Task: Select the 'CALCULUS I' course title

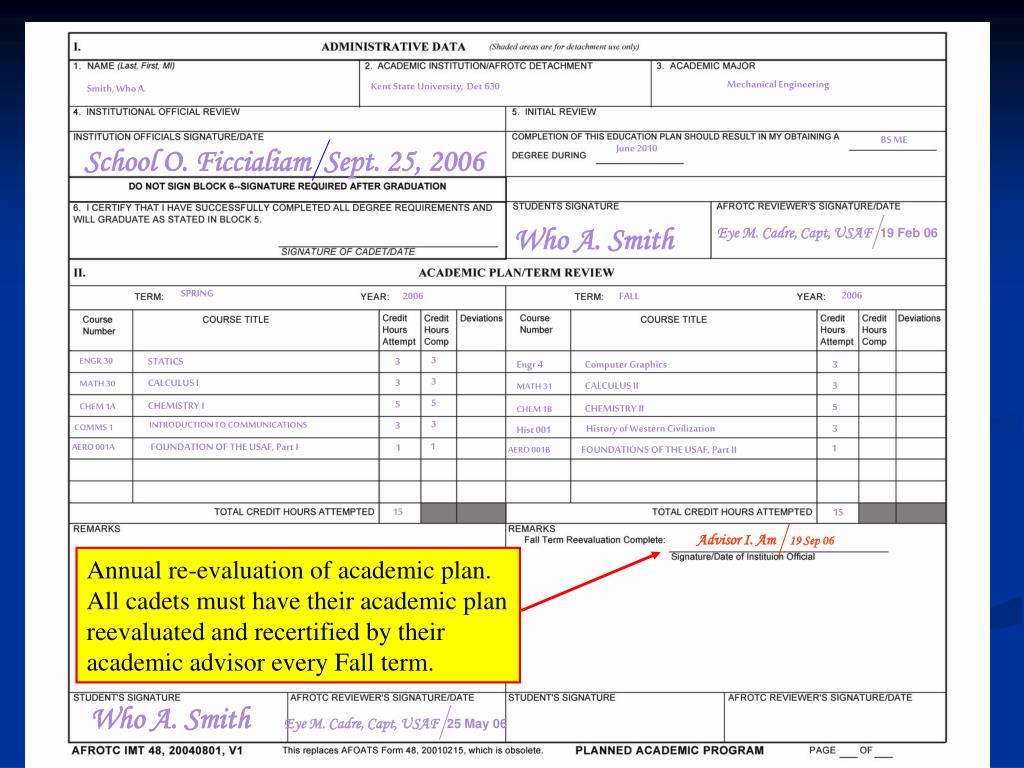Action: click(x=173, y=383)
